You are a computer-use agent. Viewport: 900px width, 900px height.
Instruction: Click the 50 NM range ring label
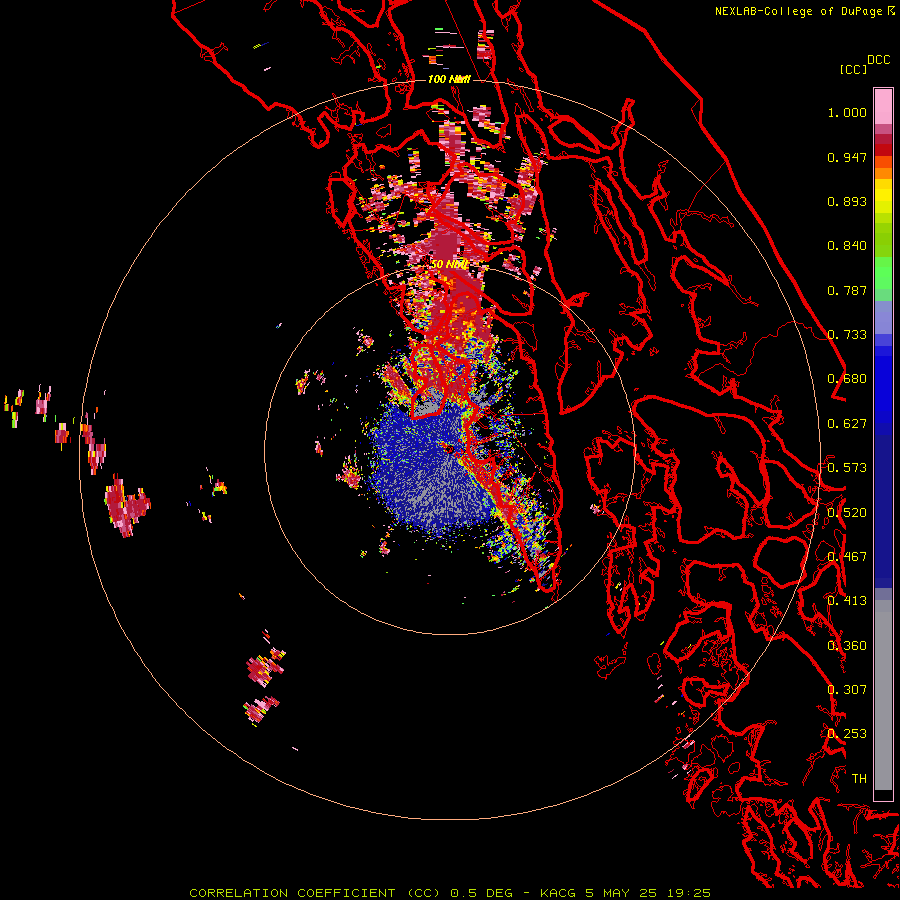[x=449, y=265]
